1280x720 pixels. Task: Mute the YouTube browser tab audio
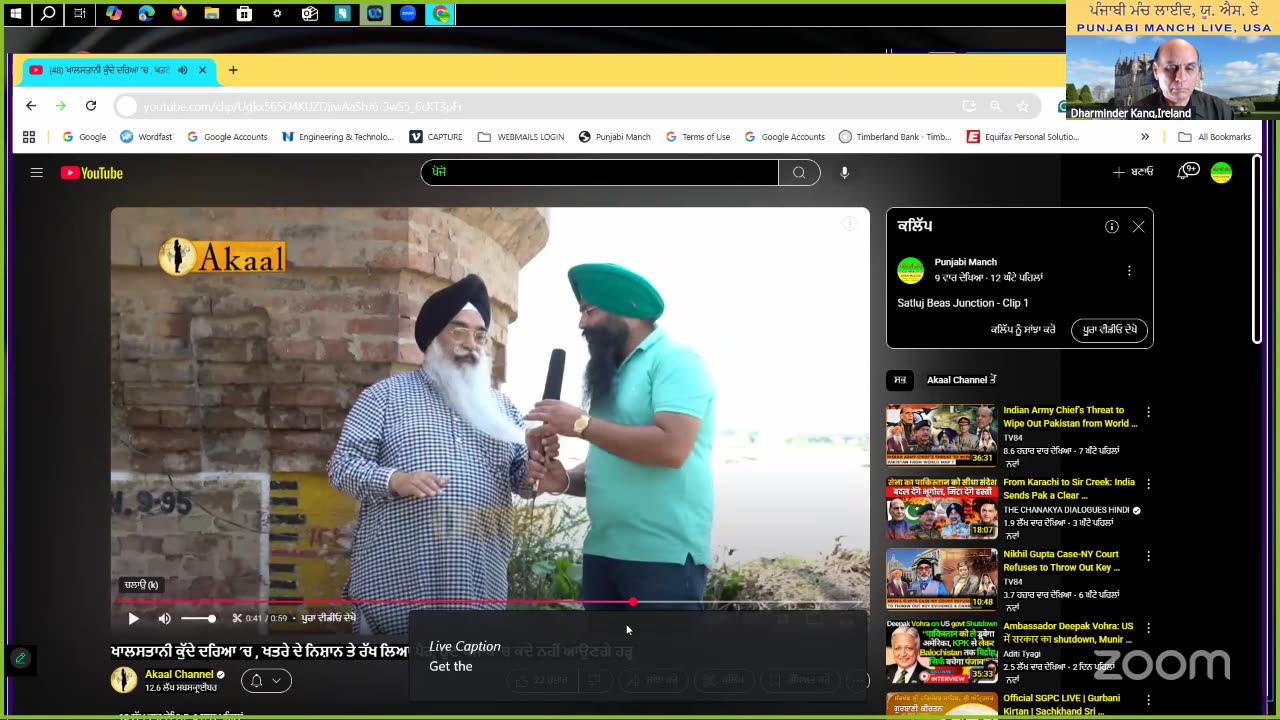(x=182, y=70)
